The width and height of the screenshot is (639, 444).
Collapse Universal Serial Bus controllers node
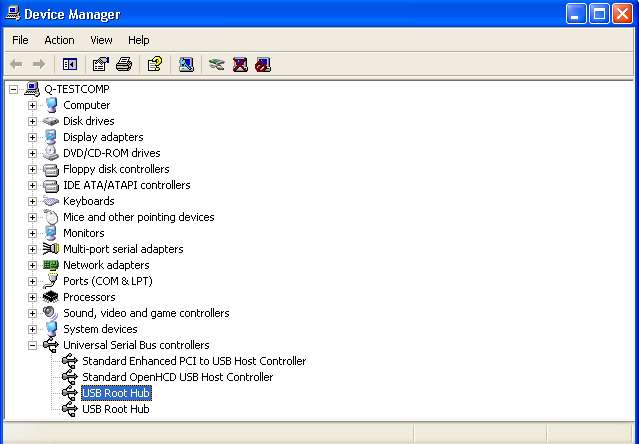point(32,345)
